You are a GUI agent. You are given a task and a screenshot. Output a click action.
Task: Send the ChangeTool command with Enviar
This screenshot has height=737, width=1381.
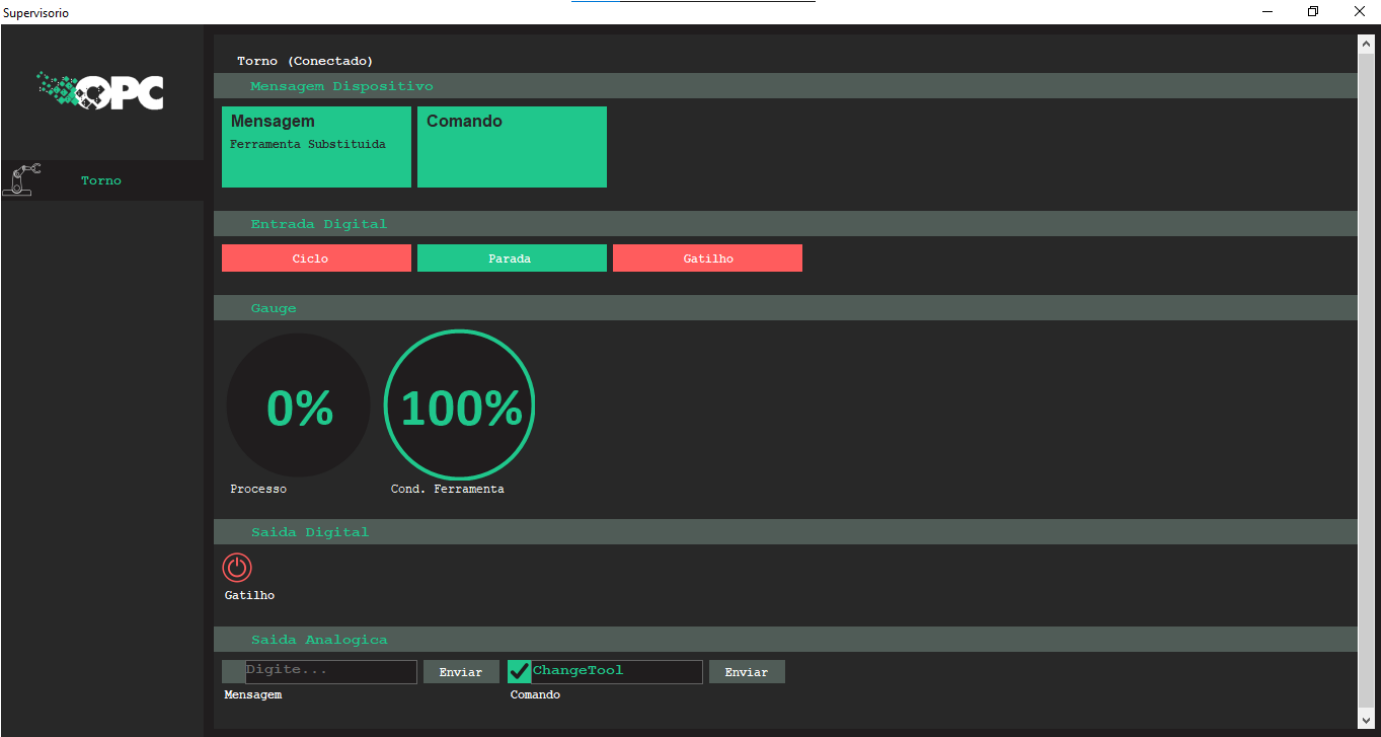click(747, 672)
